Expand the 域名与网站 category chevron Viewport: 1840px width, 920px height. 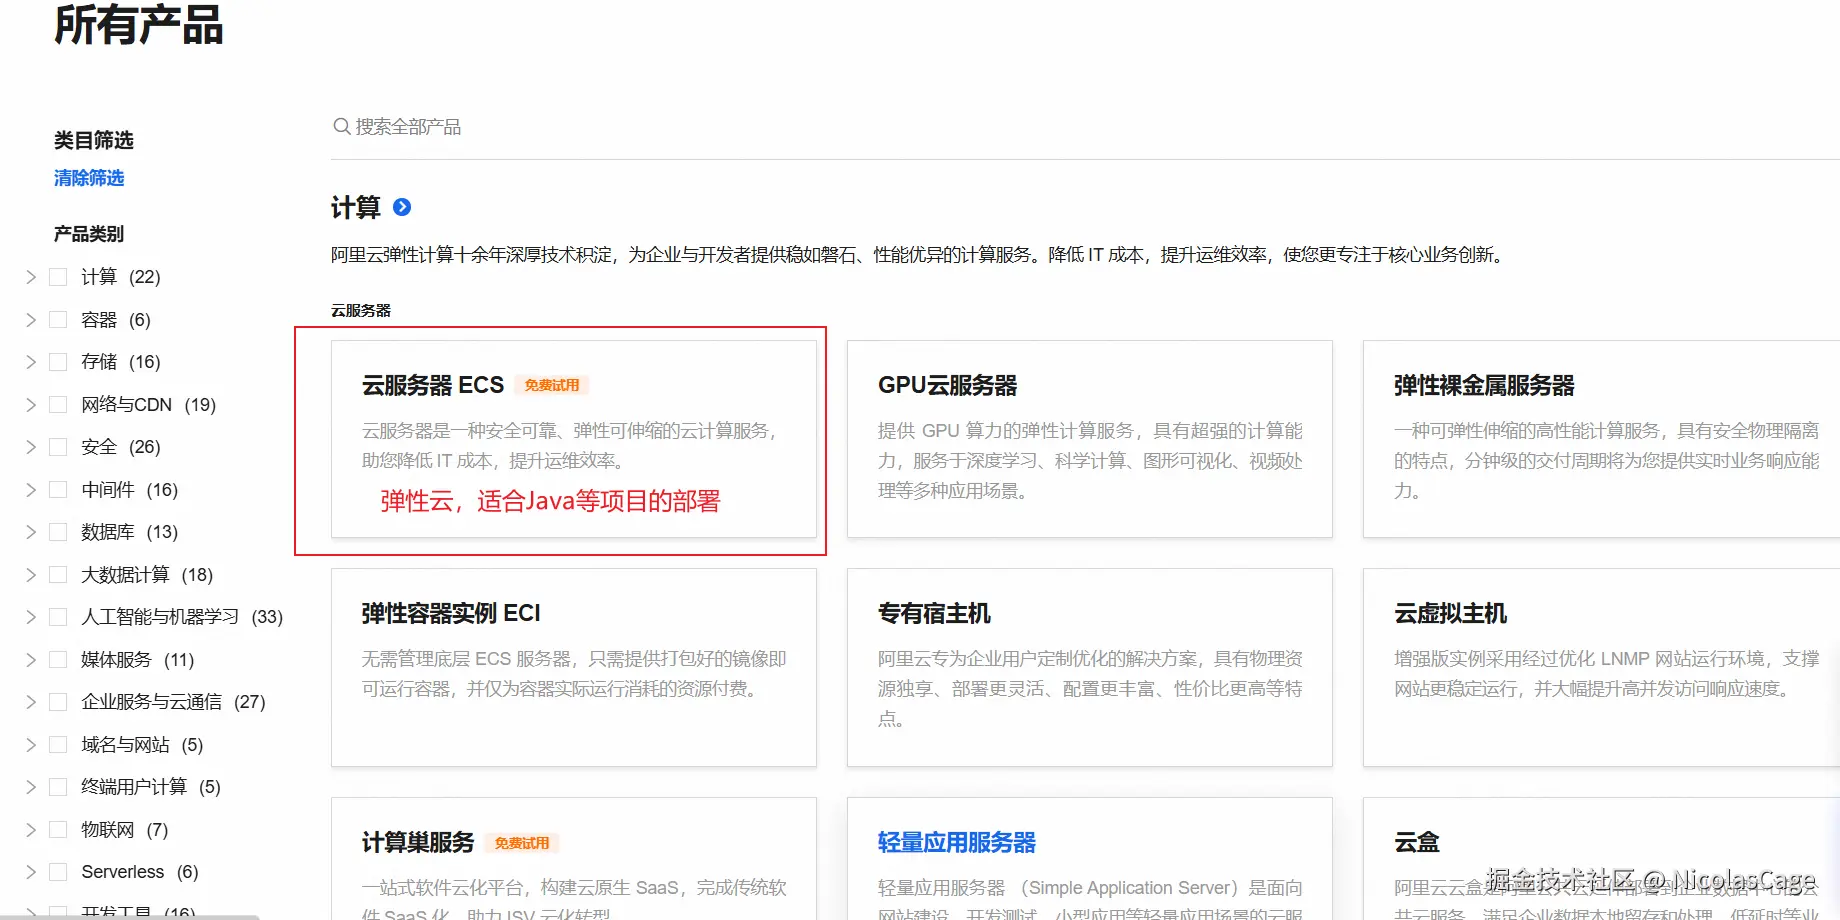[31, 745]
